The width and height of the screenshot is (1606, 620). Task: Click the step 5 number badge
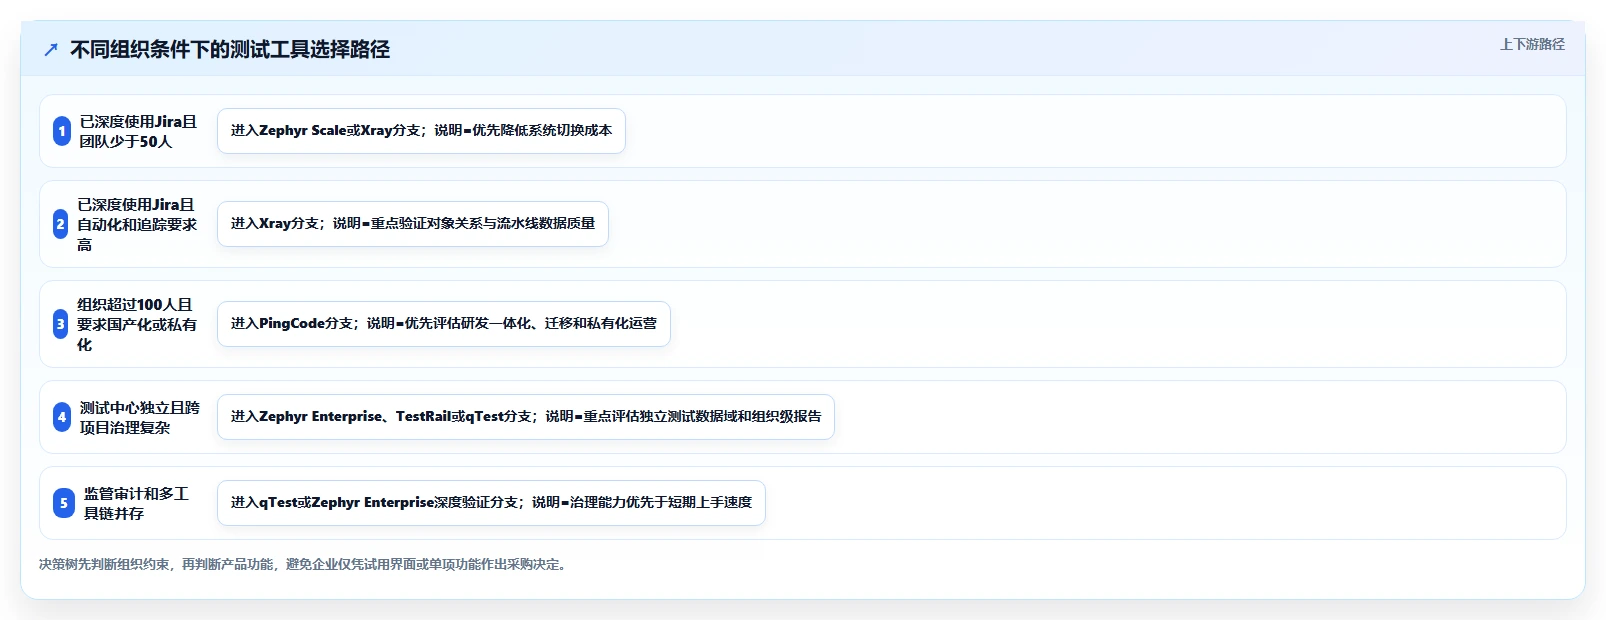pos(64,503)
